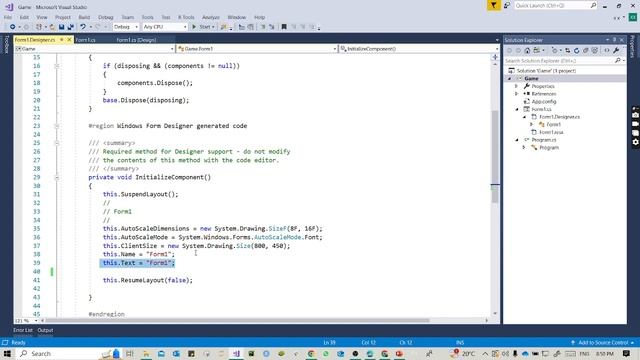Collapse InitializeComponent method outlining at line 29
Screen dimensions: 640x360
[x=57, y=178]
